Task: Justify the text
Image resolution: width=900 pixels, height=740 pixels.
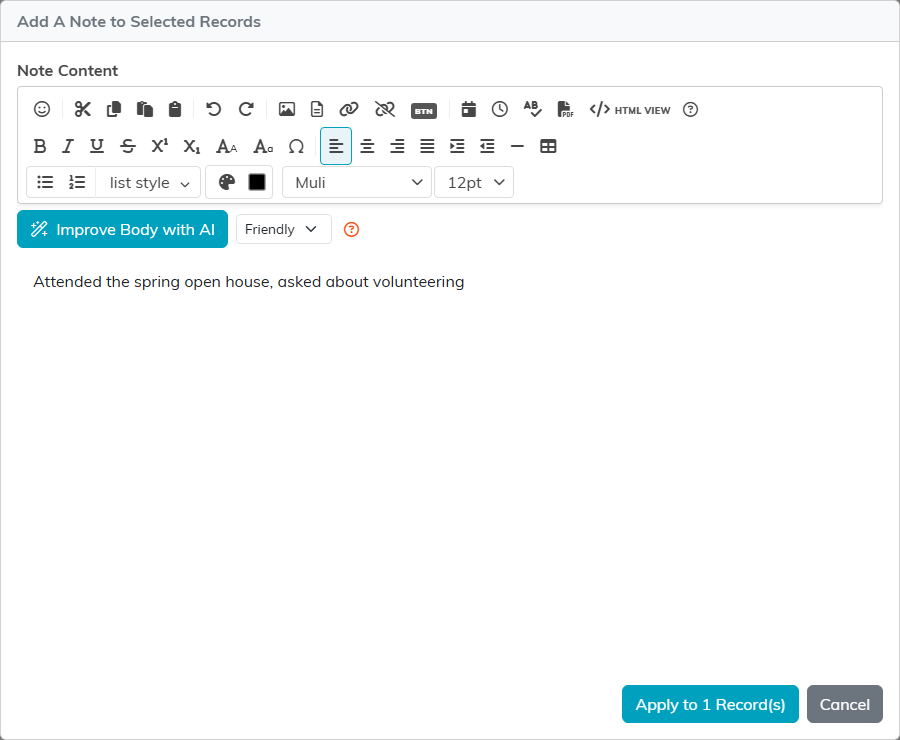Action: pyautogui.click(x=427, y=146)
